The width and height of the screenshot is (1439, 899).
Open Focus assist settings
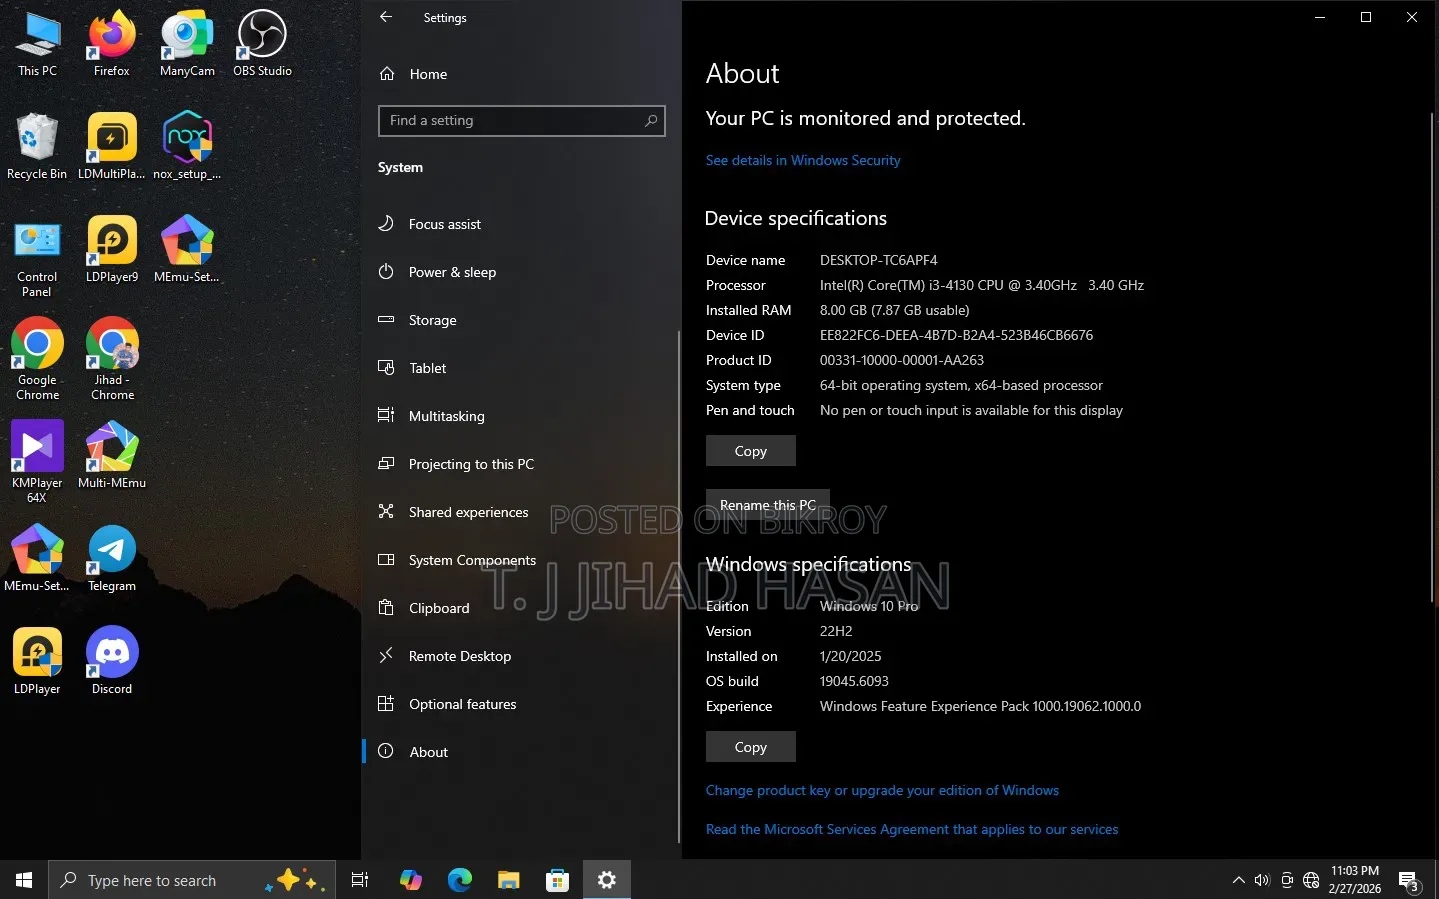point(444,224)
